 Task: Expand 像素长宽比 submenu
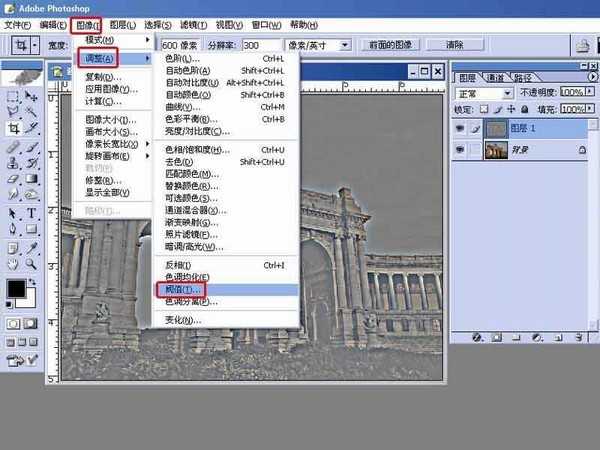tap(113, 144)
